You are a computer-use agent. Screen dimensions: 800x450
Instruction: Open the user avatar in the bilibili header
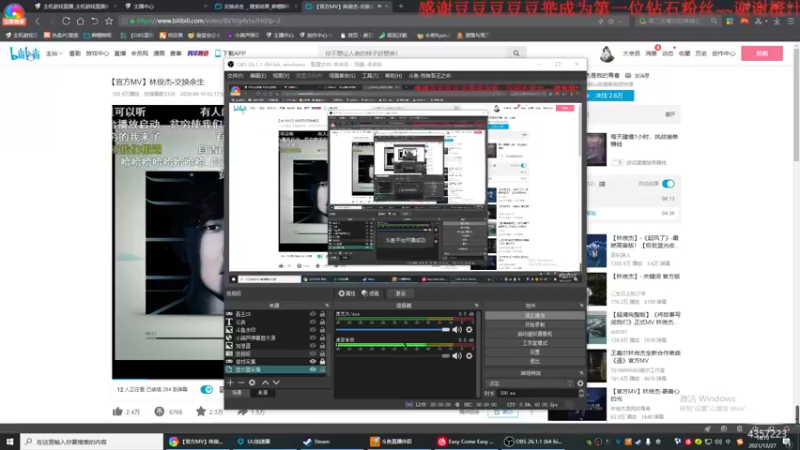[607, 54]
